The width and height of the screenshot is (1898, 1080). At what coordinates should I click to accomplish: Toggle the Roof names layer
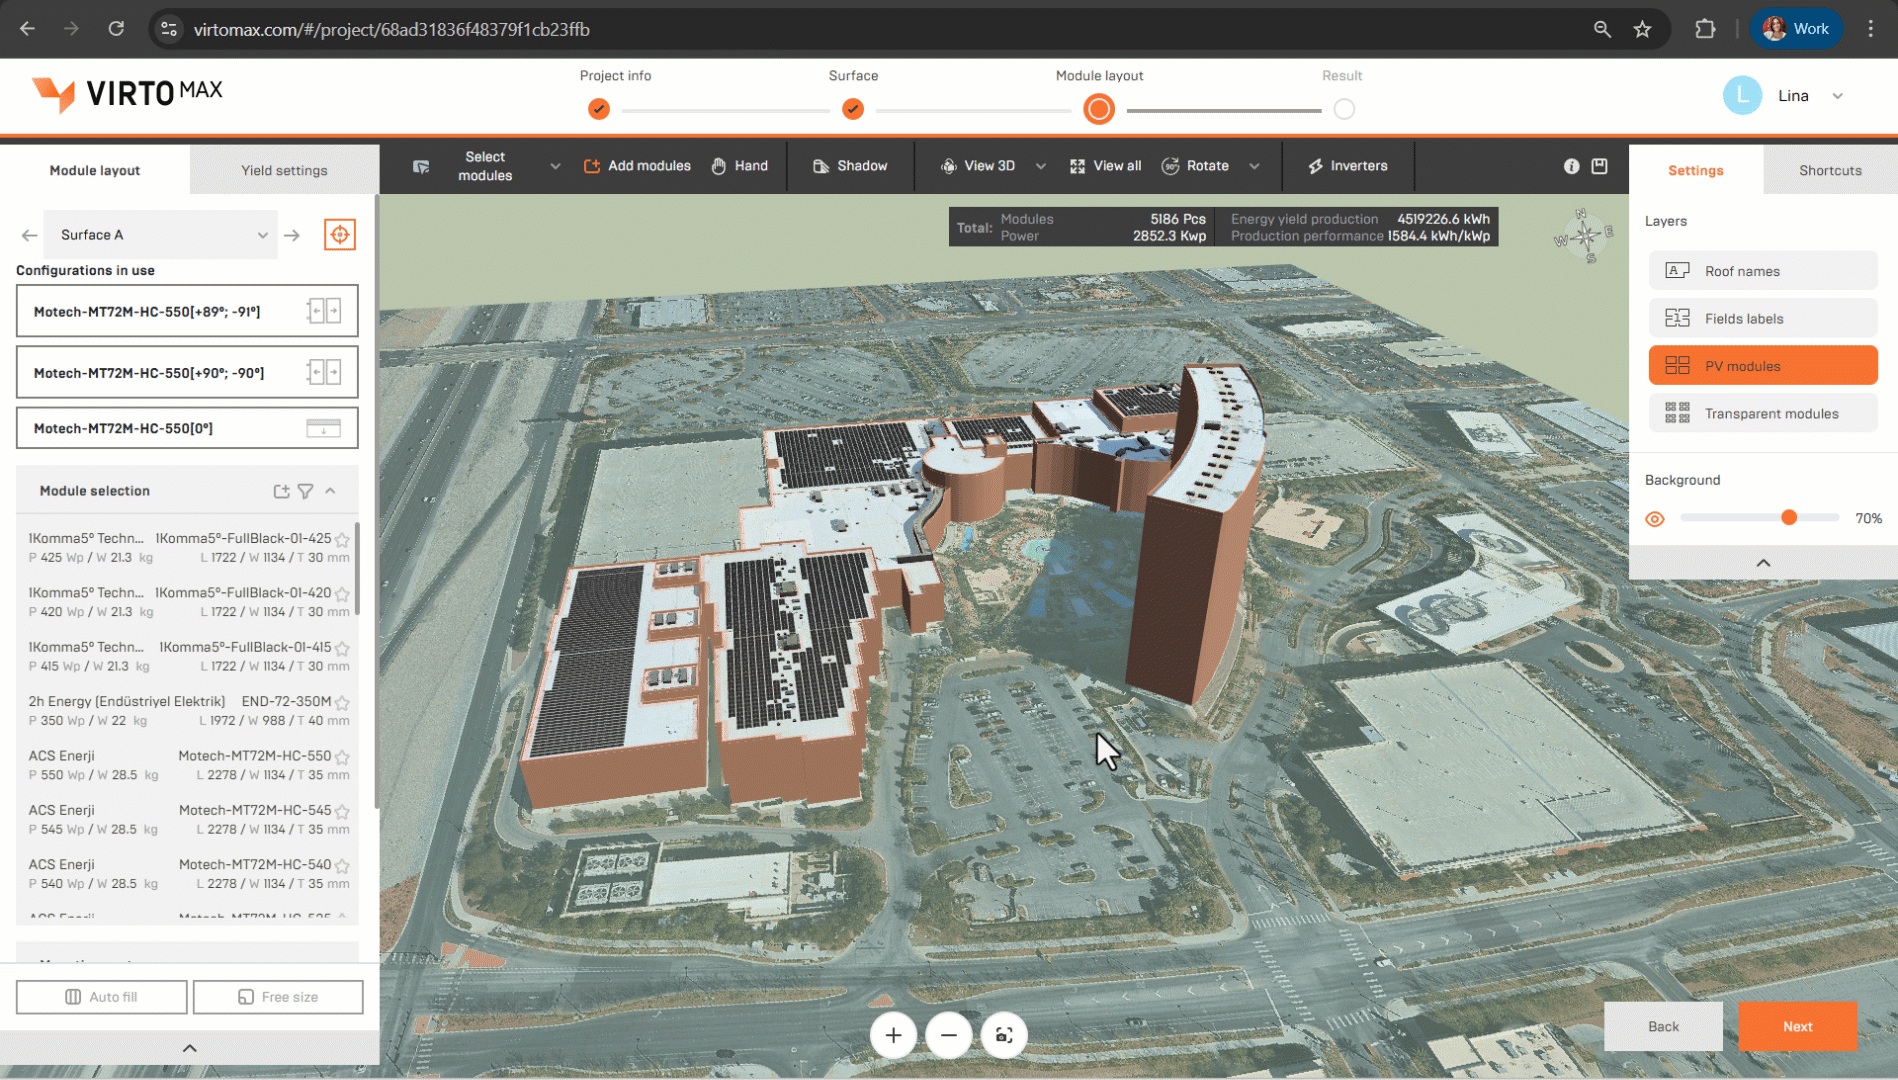click(x=1762, y=271)
